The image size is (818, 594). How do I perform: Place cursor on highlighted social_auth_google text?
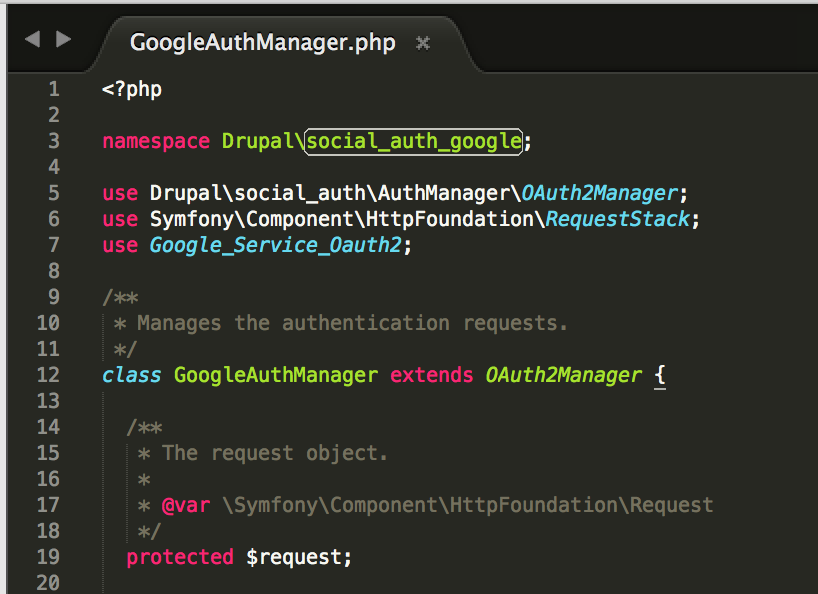[413, 141]
